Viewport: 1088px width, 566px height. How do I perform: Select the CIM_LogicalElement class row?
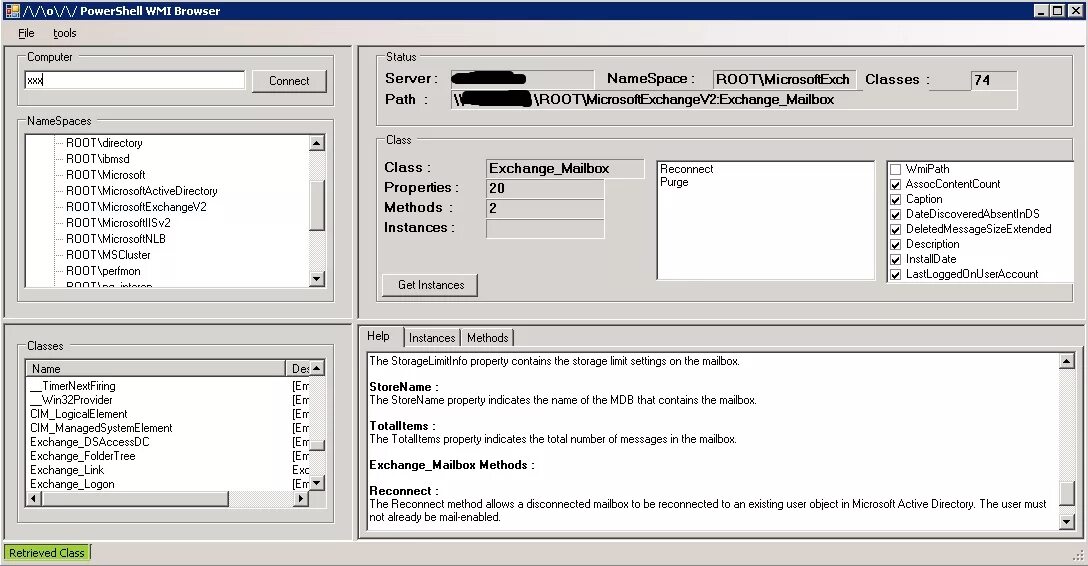[78, 414]
